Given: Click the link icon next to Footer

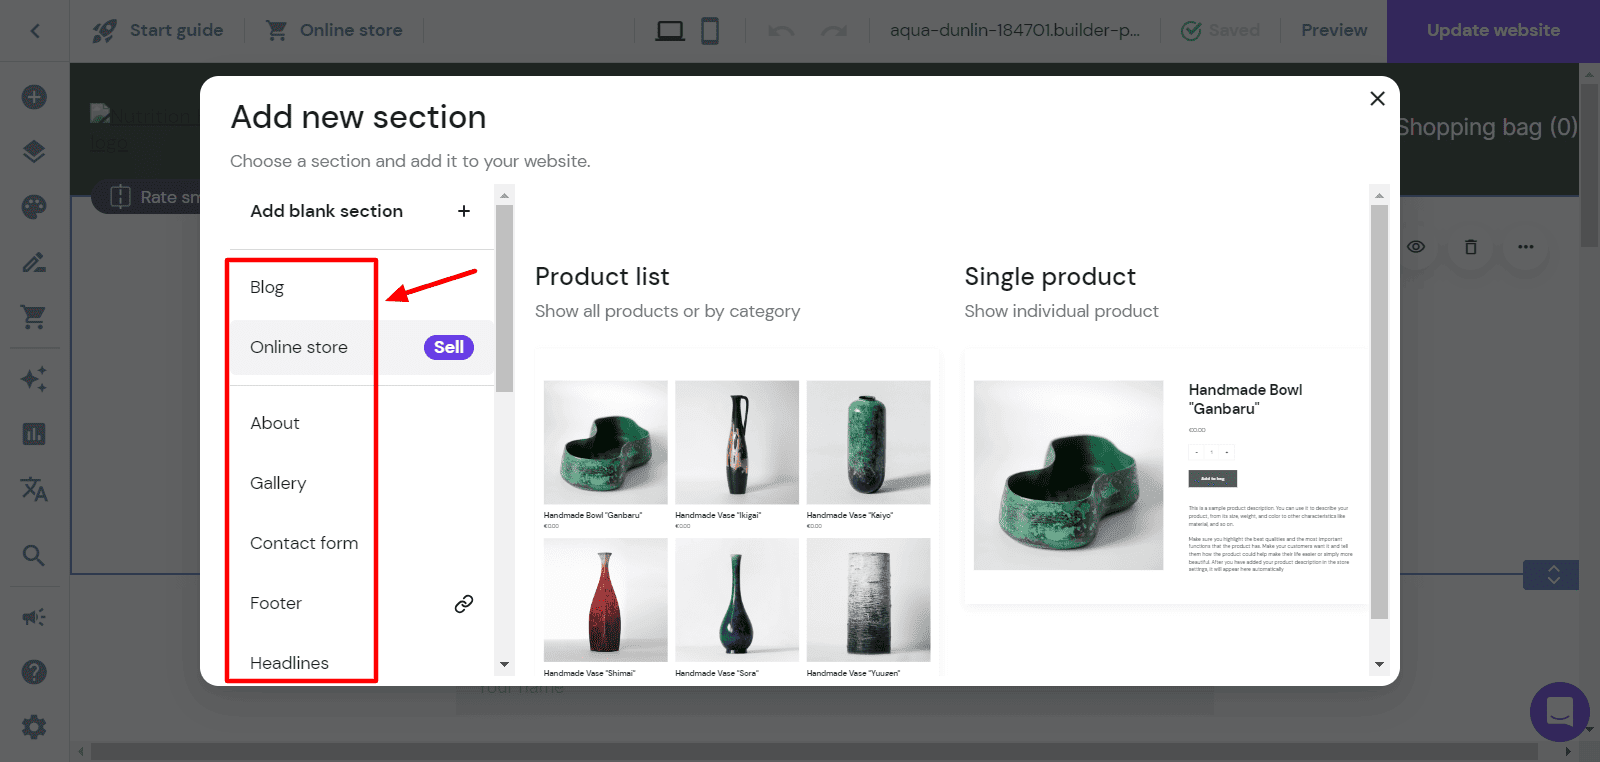Looking at the screenshot, I should click(x=463, y=604).
